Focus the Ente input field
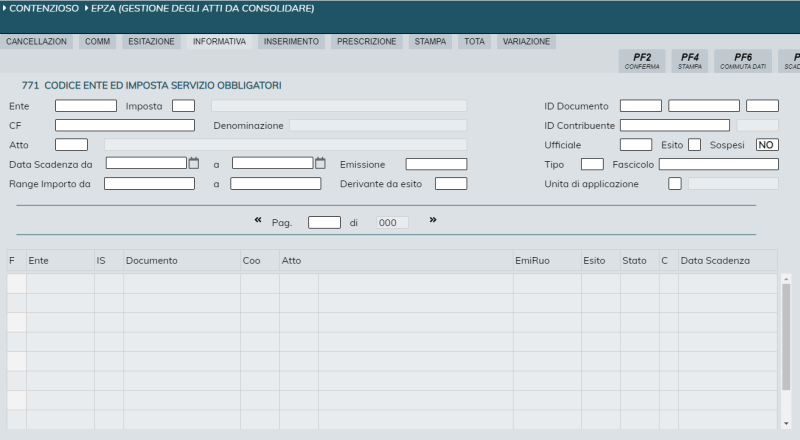Screen dimensions: 800x440 [x=86, y=106]
